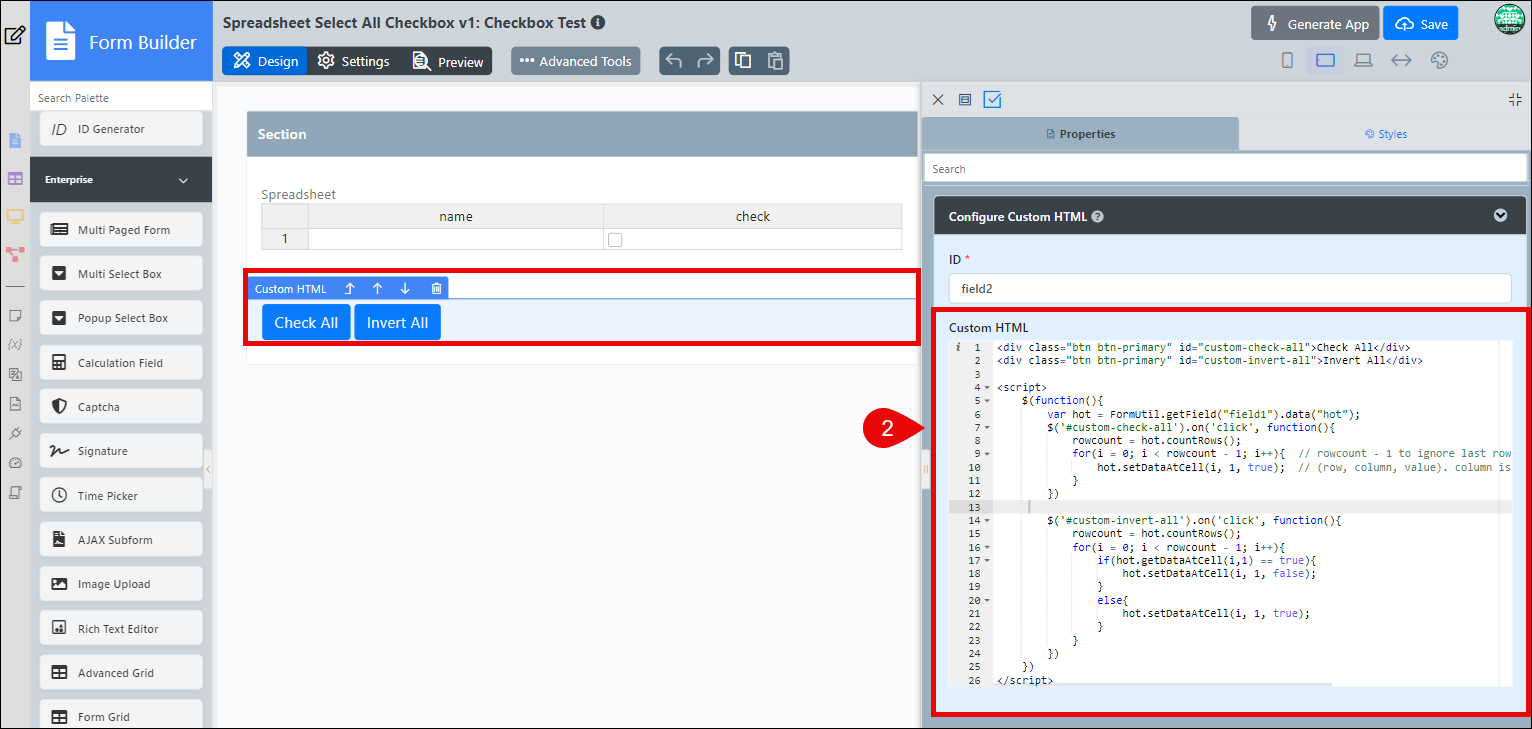The image size is (1532, 729).
Task: Collapse the Configure Custom HTML section chevron
Action: 1499,215
